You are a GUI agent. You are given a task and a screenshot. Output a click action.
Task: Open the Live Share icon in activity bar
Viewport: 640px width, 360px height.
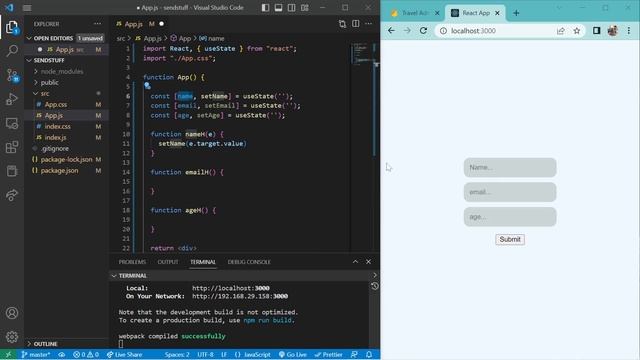(x=12, y=195)
